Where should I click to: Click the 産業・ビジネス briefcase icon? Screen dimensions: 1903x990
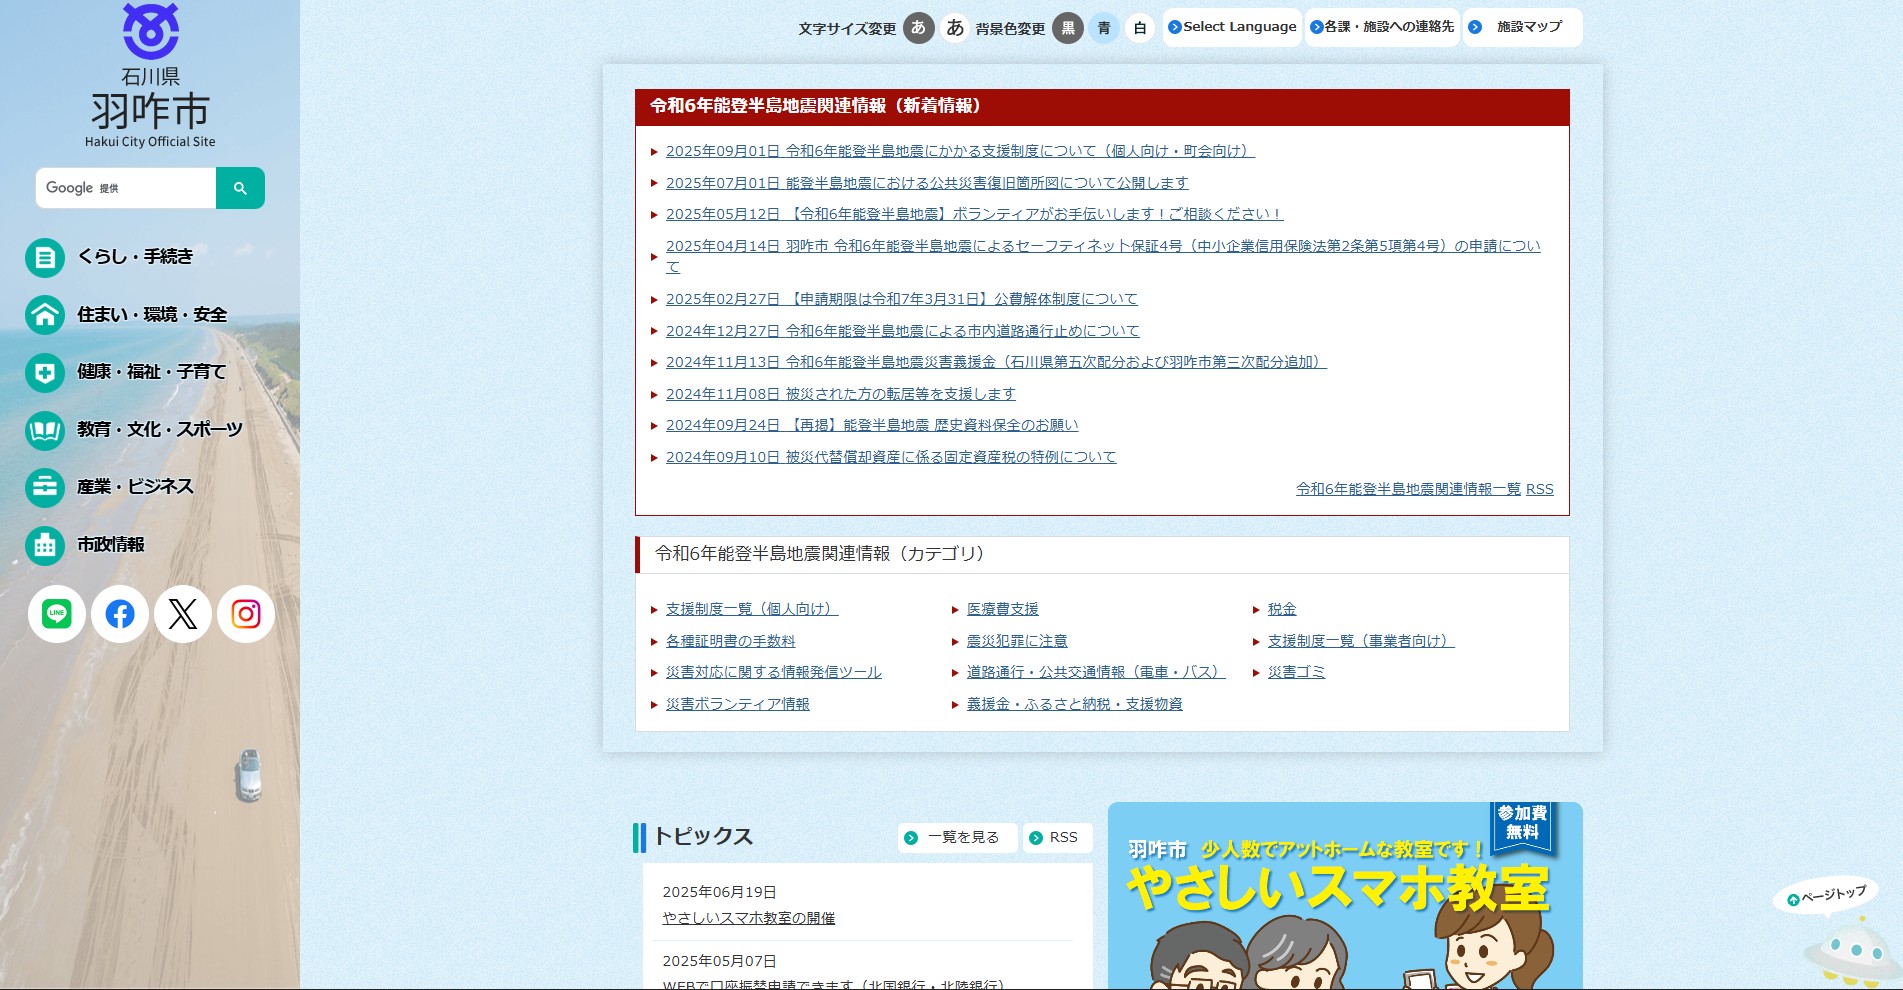(x=45, y=488)
